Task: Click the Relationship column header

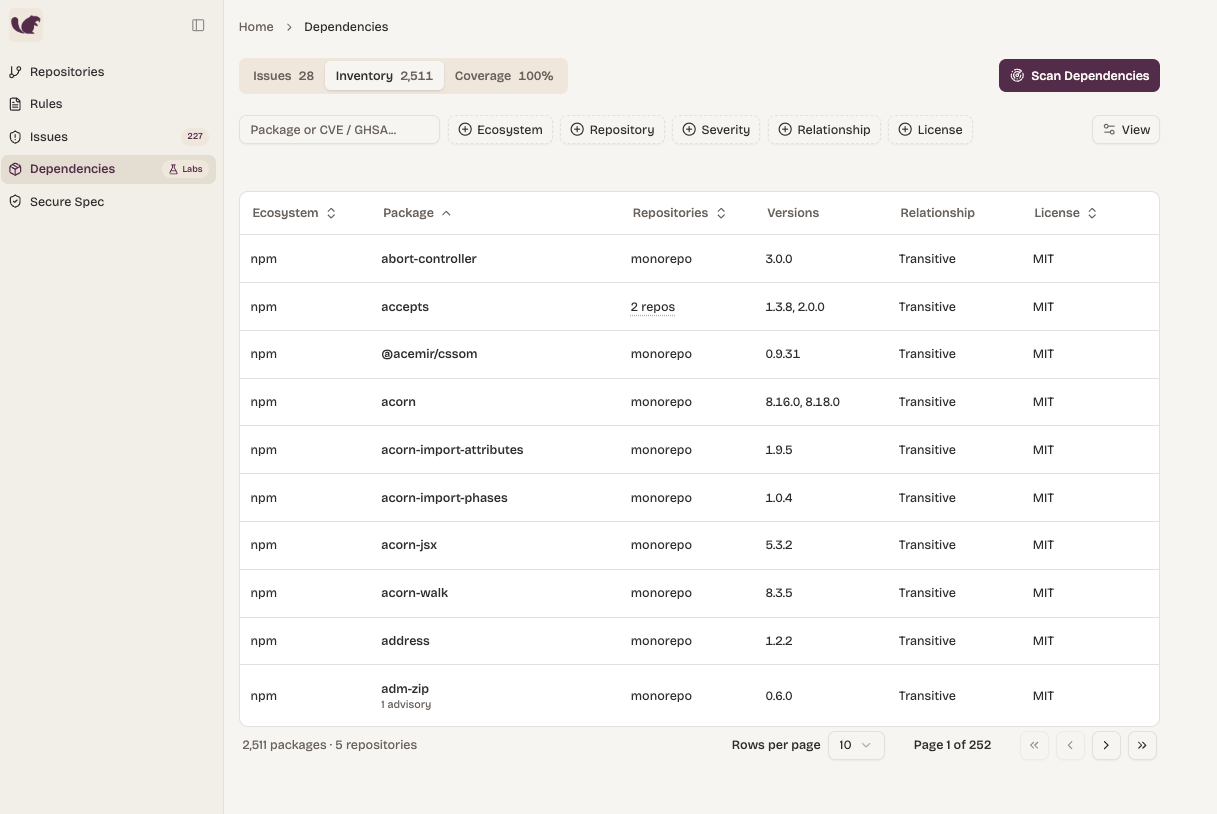Action: click(937, 213)
